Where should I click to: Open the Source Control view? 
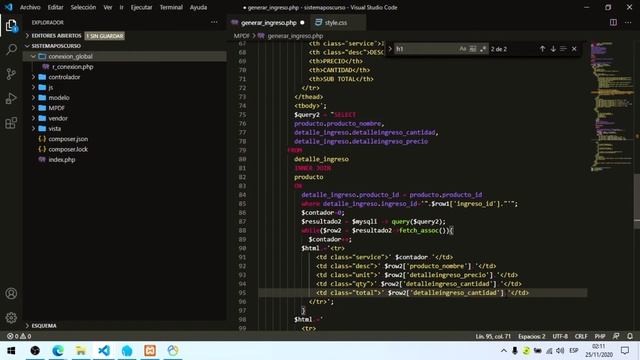click(11, 74)
